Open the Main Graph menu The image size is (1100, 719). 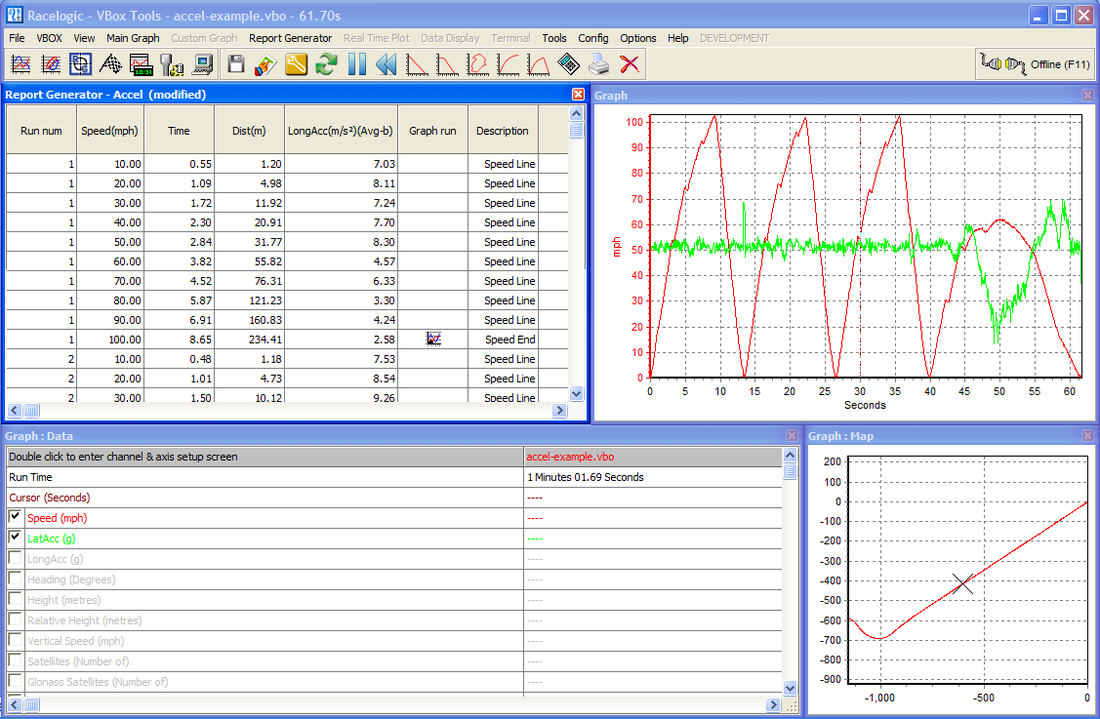tap(133, 38)
